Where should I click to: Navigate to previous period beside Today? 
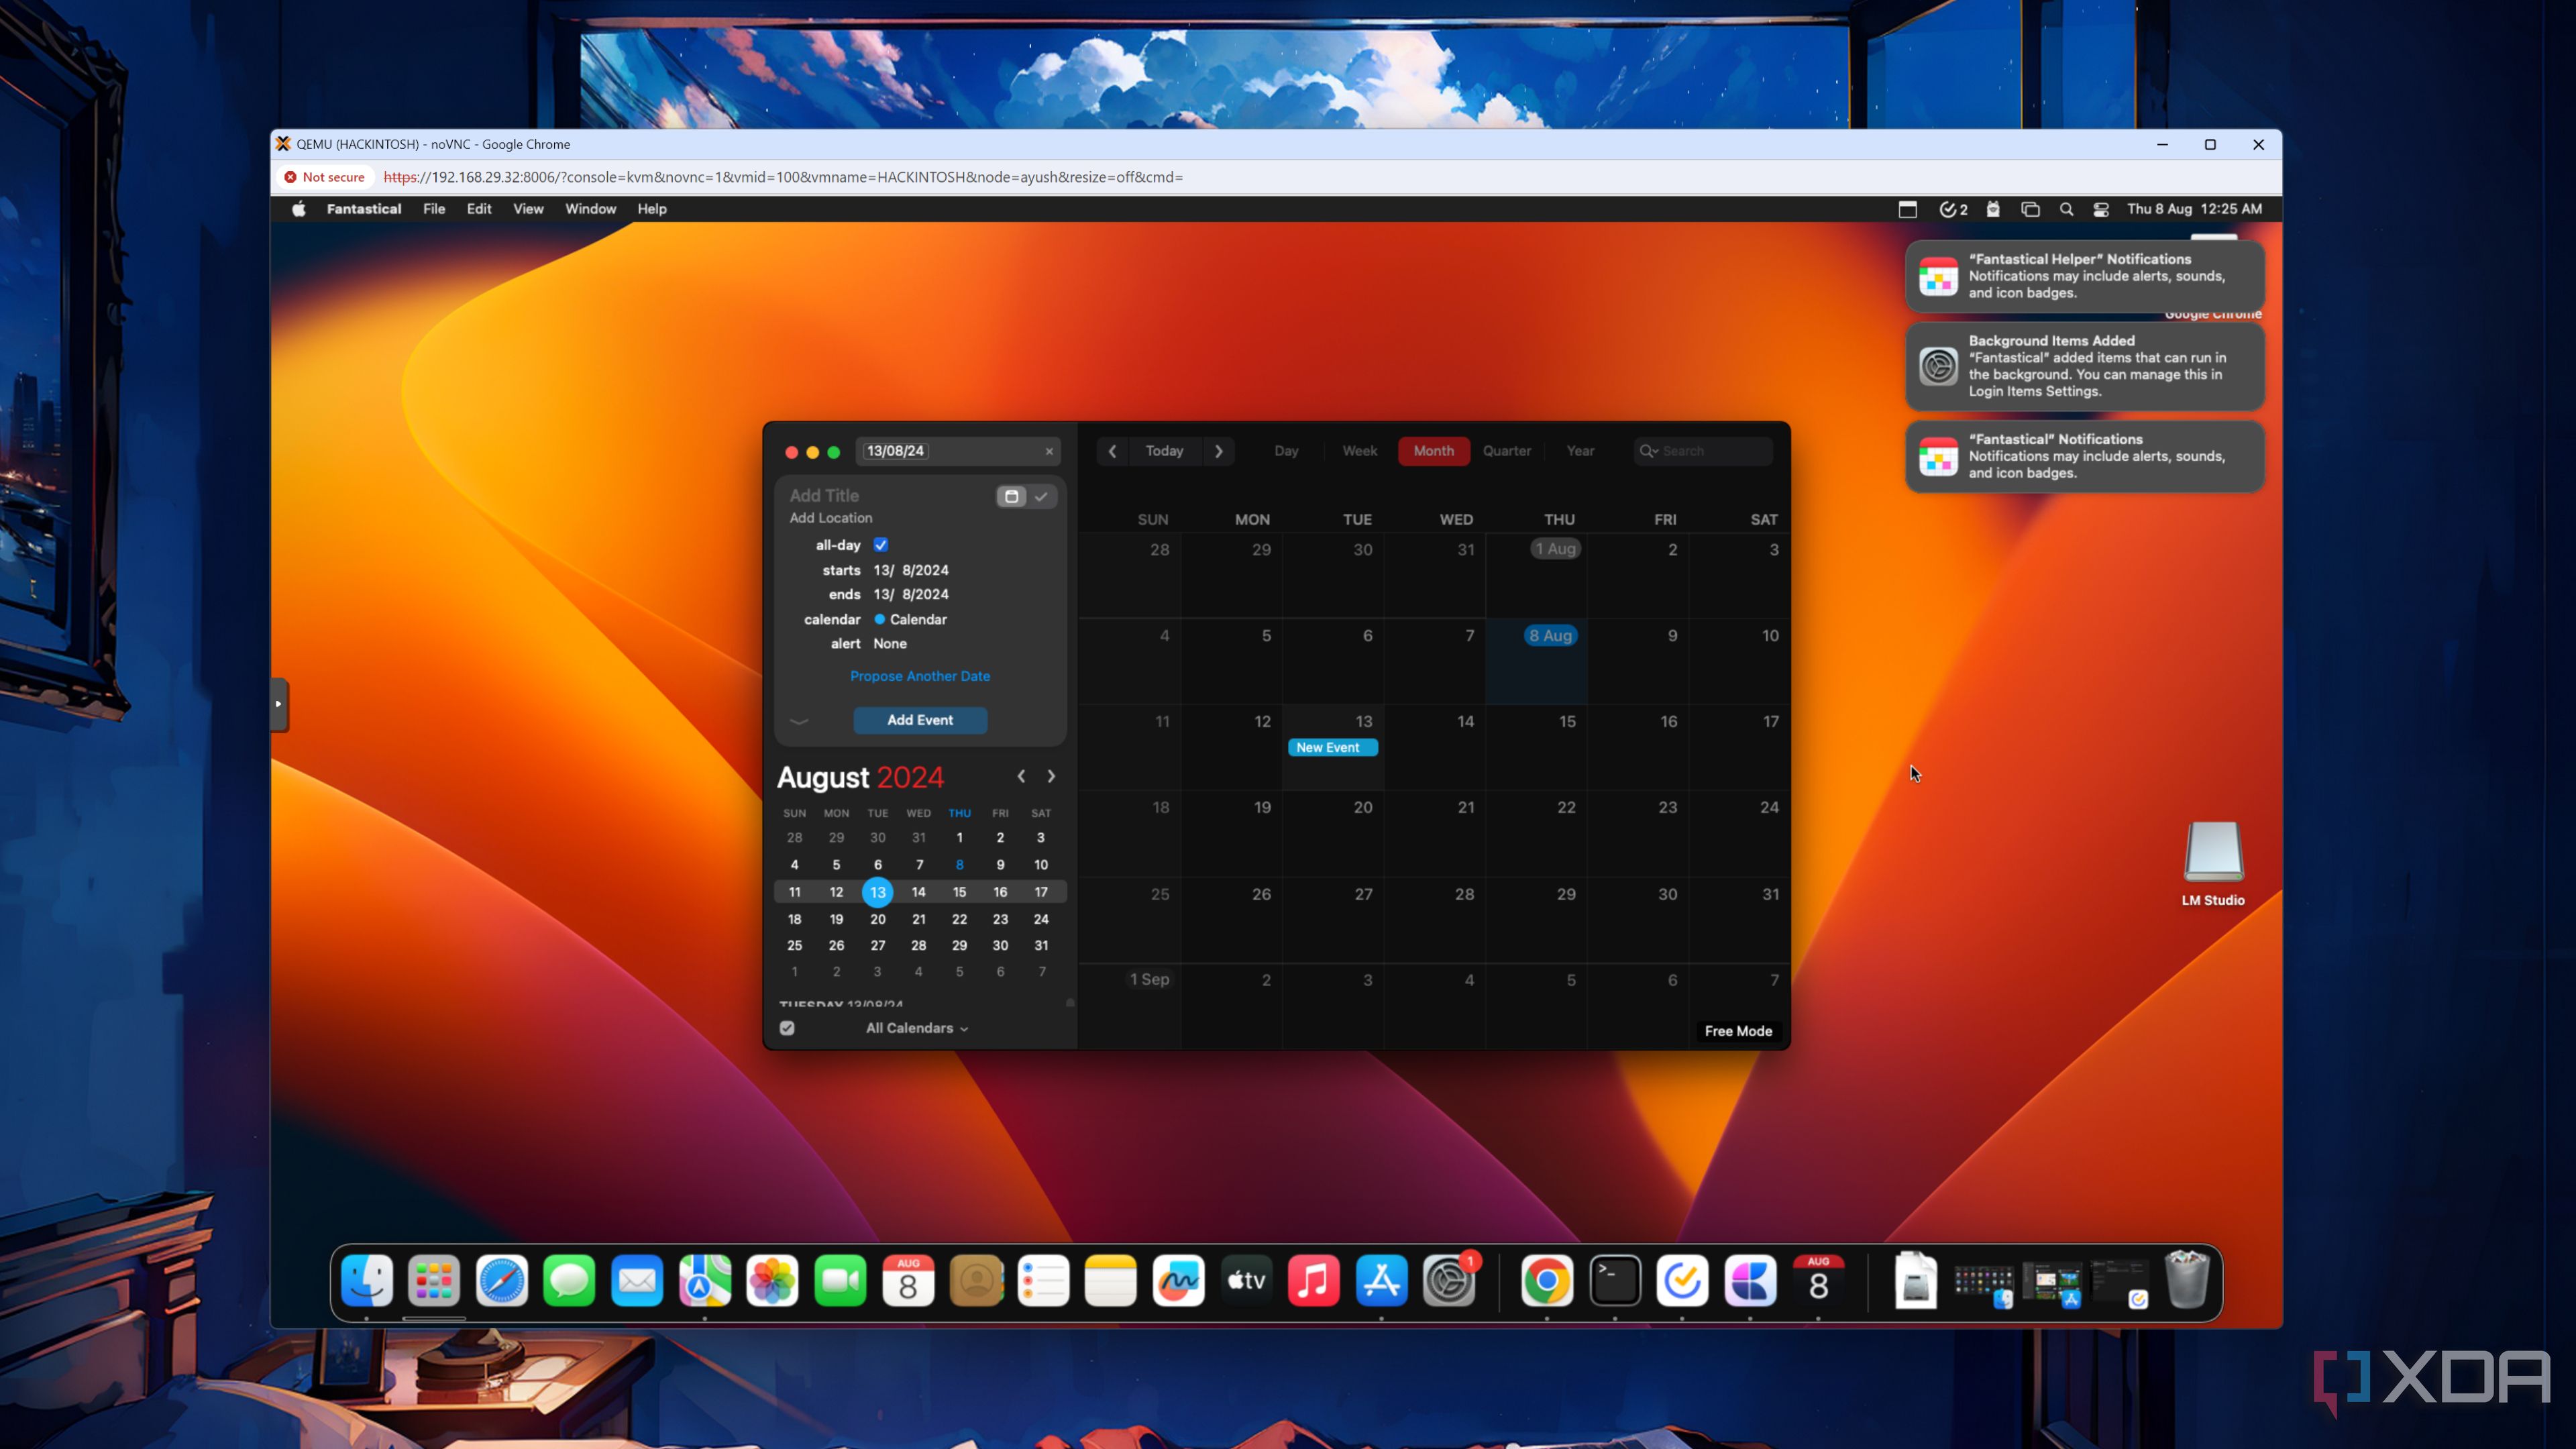(x=1112, y=451)
